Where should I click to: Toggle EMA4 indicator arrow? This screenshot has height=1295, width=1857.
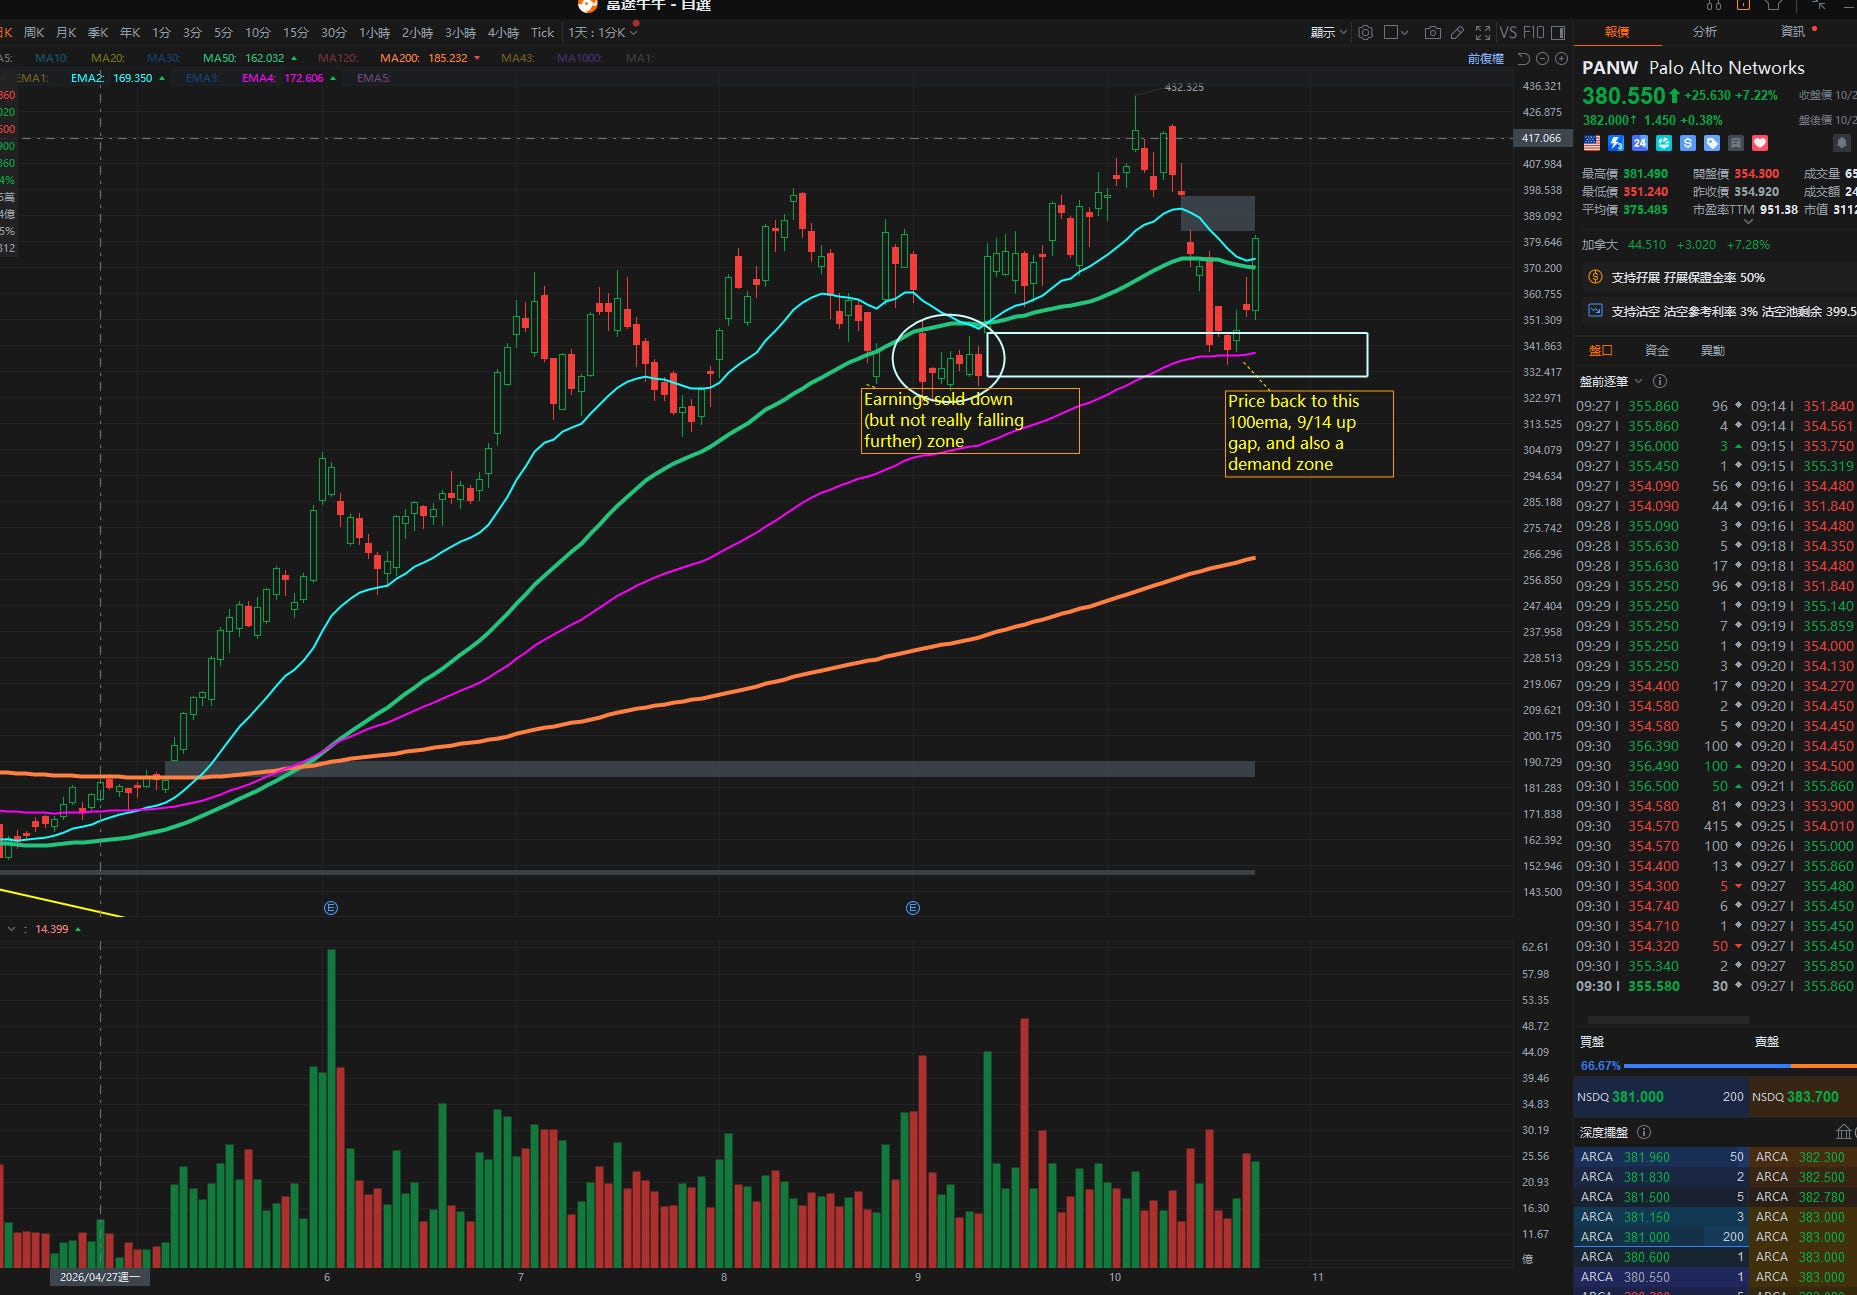click(333, 78)
